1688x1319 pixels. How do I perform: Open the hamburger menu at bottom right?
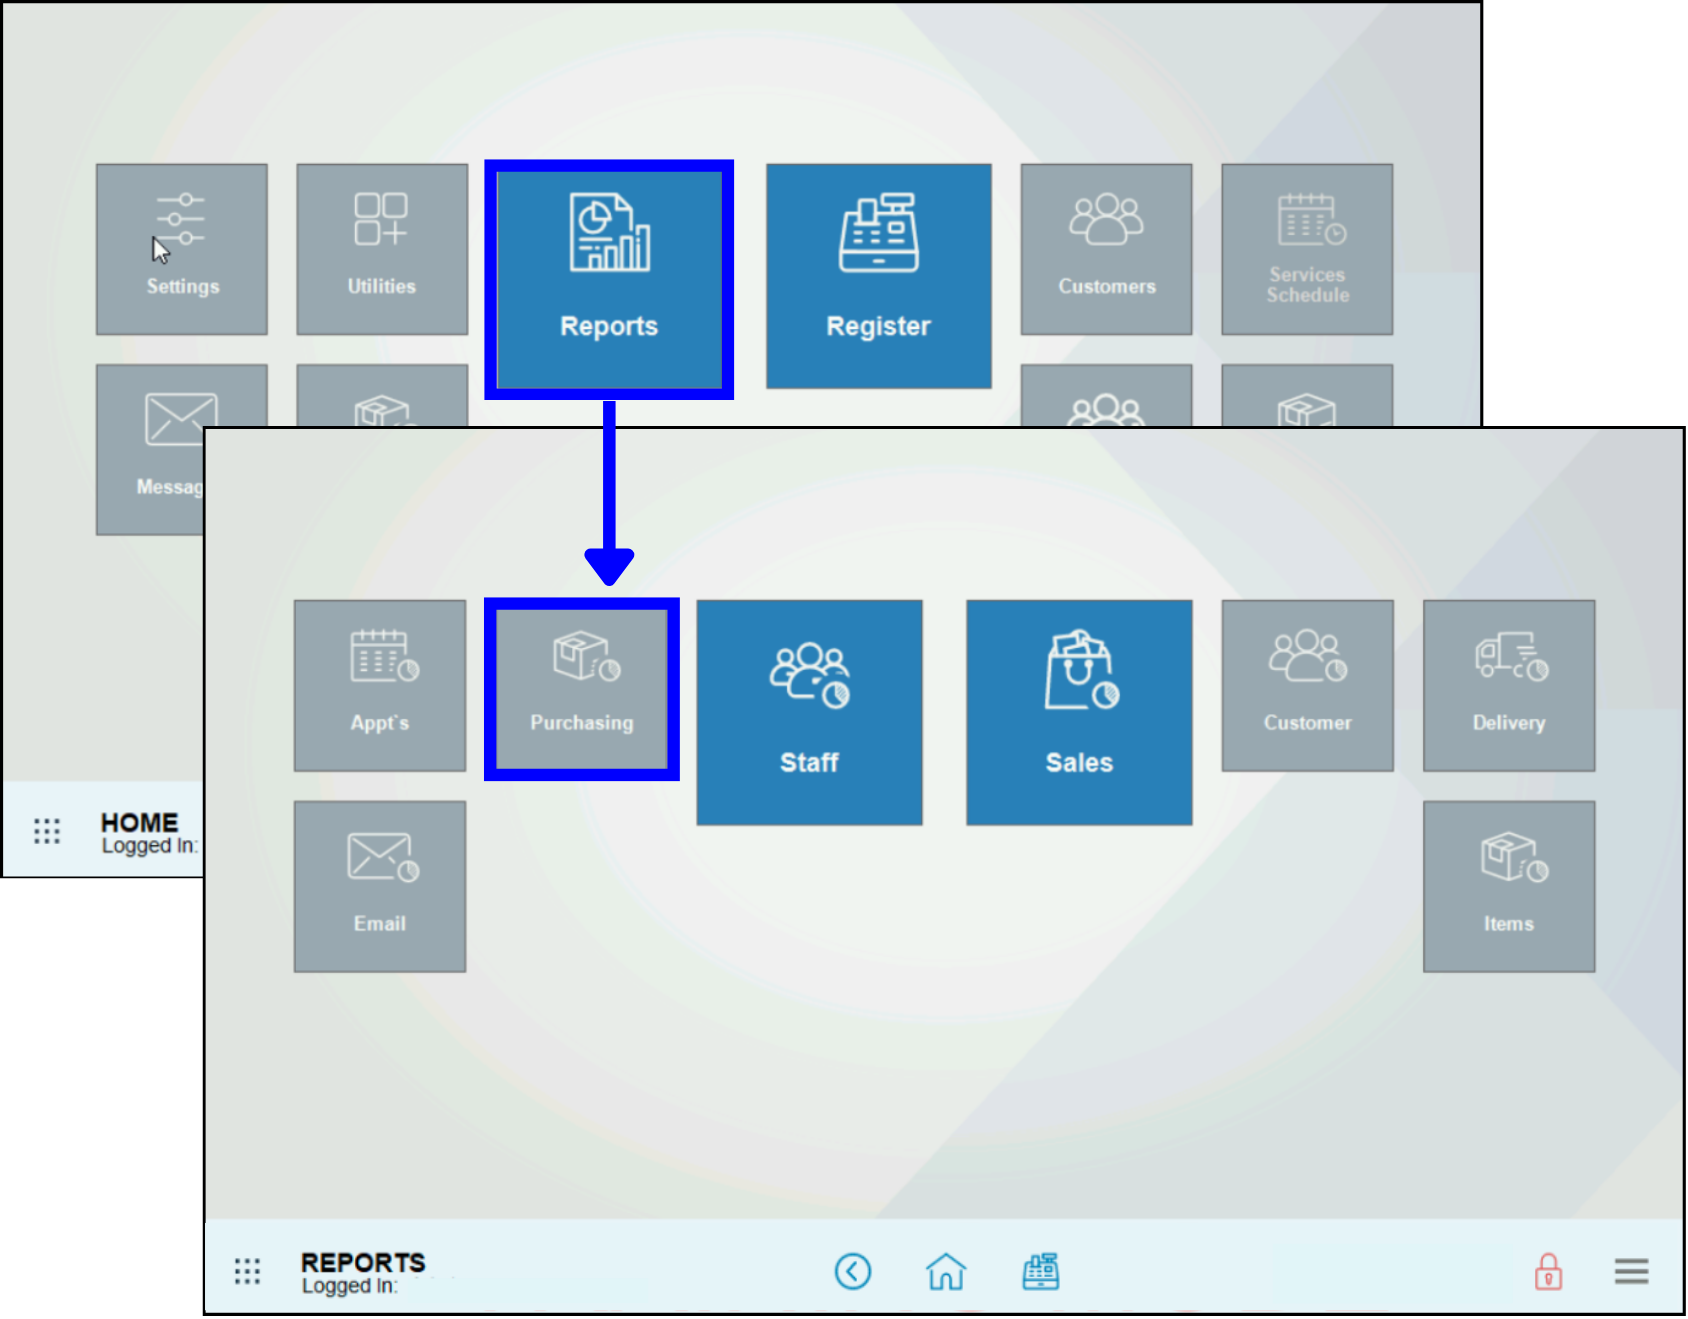1630,1272
